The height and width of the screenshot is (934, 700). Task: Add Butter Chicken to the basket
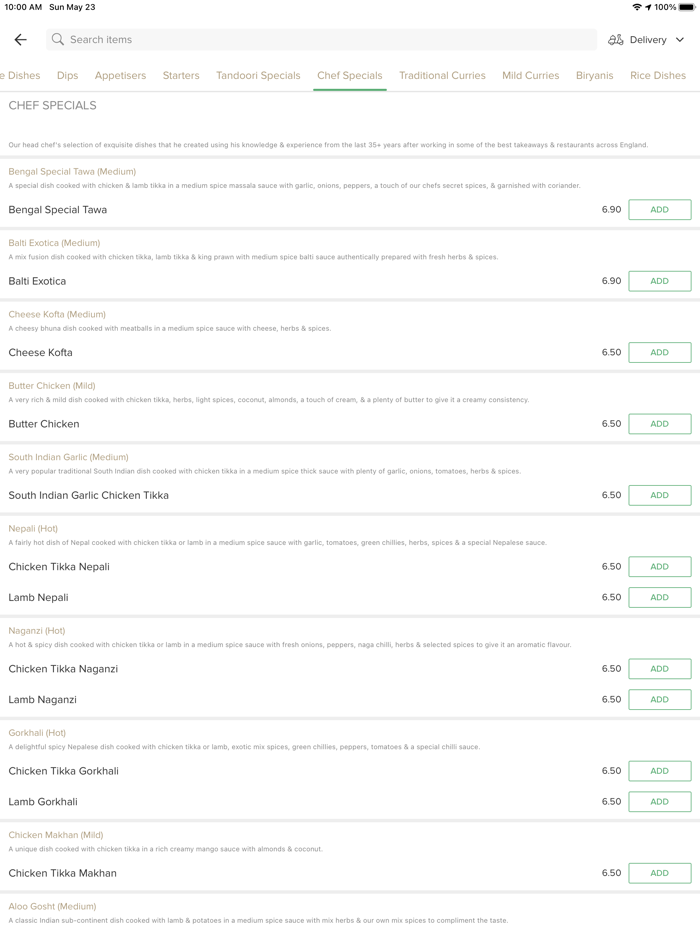(659, 424)
